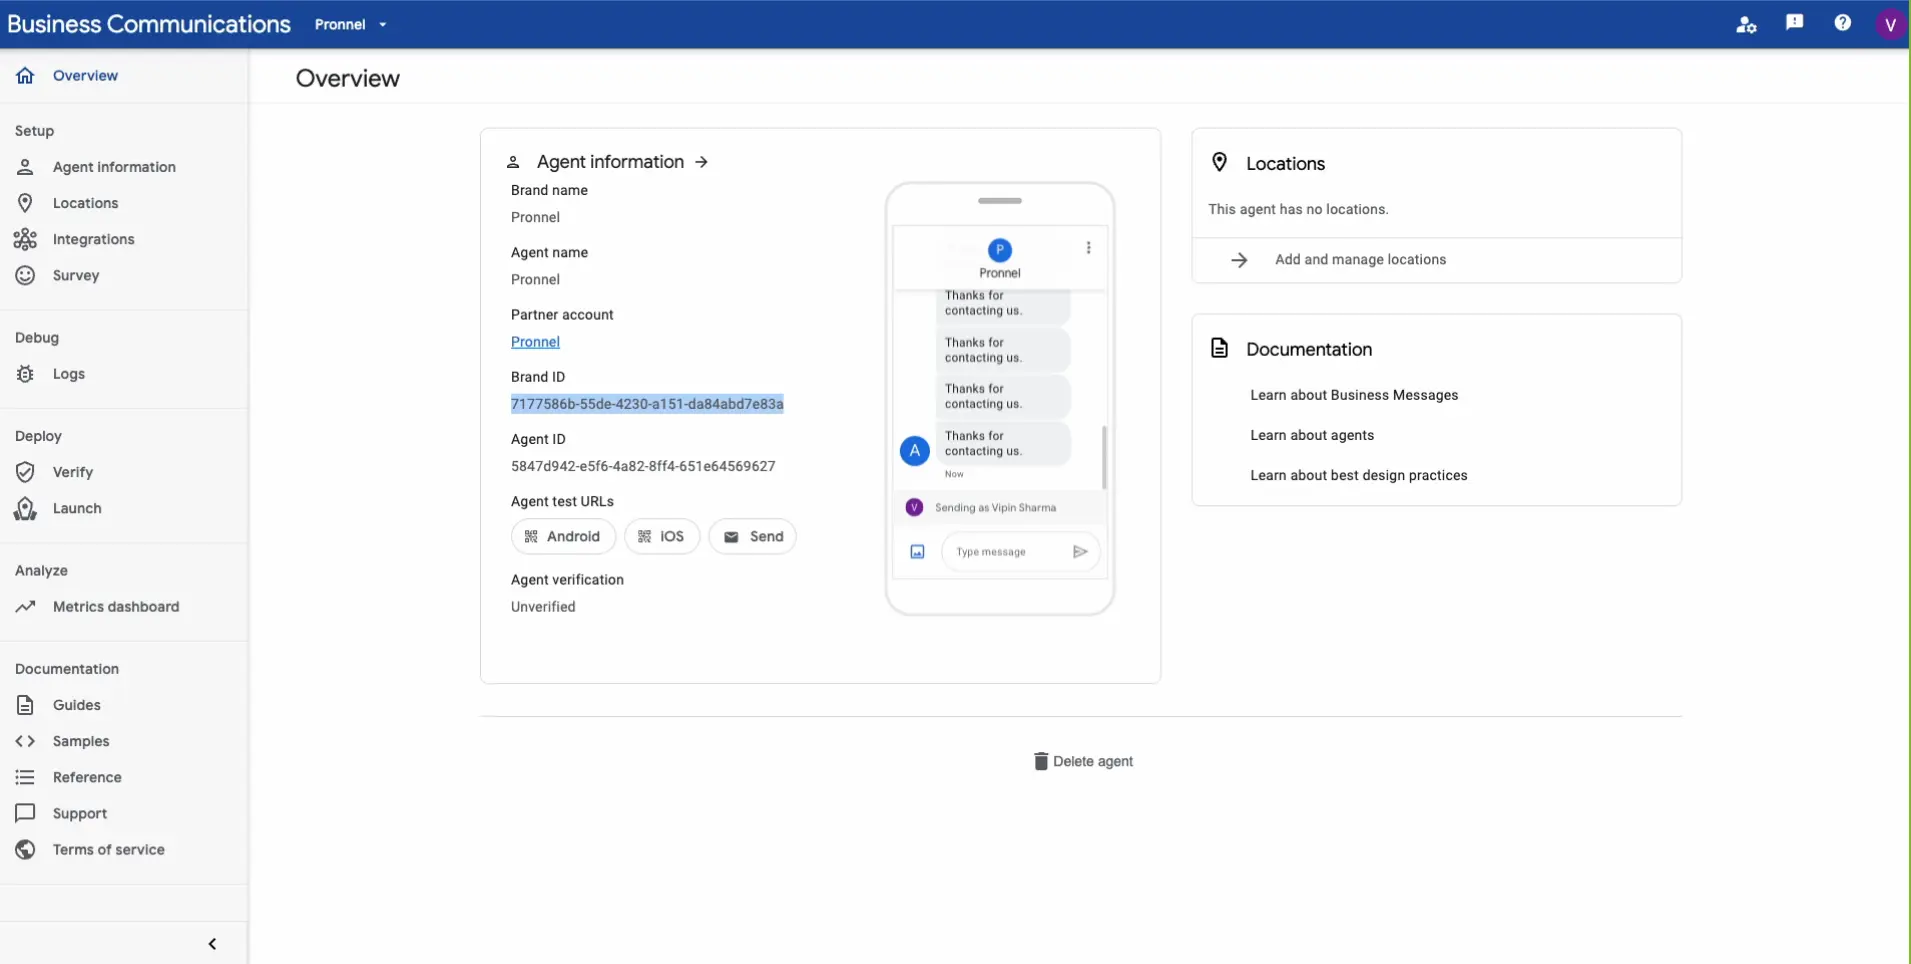The height and width of the screenshot is (964, 1911).
Task: Click send arrow icon in message preview
Action: pos(1080,552)
